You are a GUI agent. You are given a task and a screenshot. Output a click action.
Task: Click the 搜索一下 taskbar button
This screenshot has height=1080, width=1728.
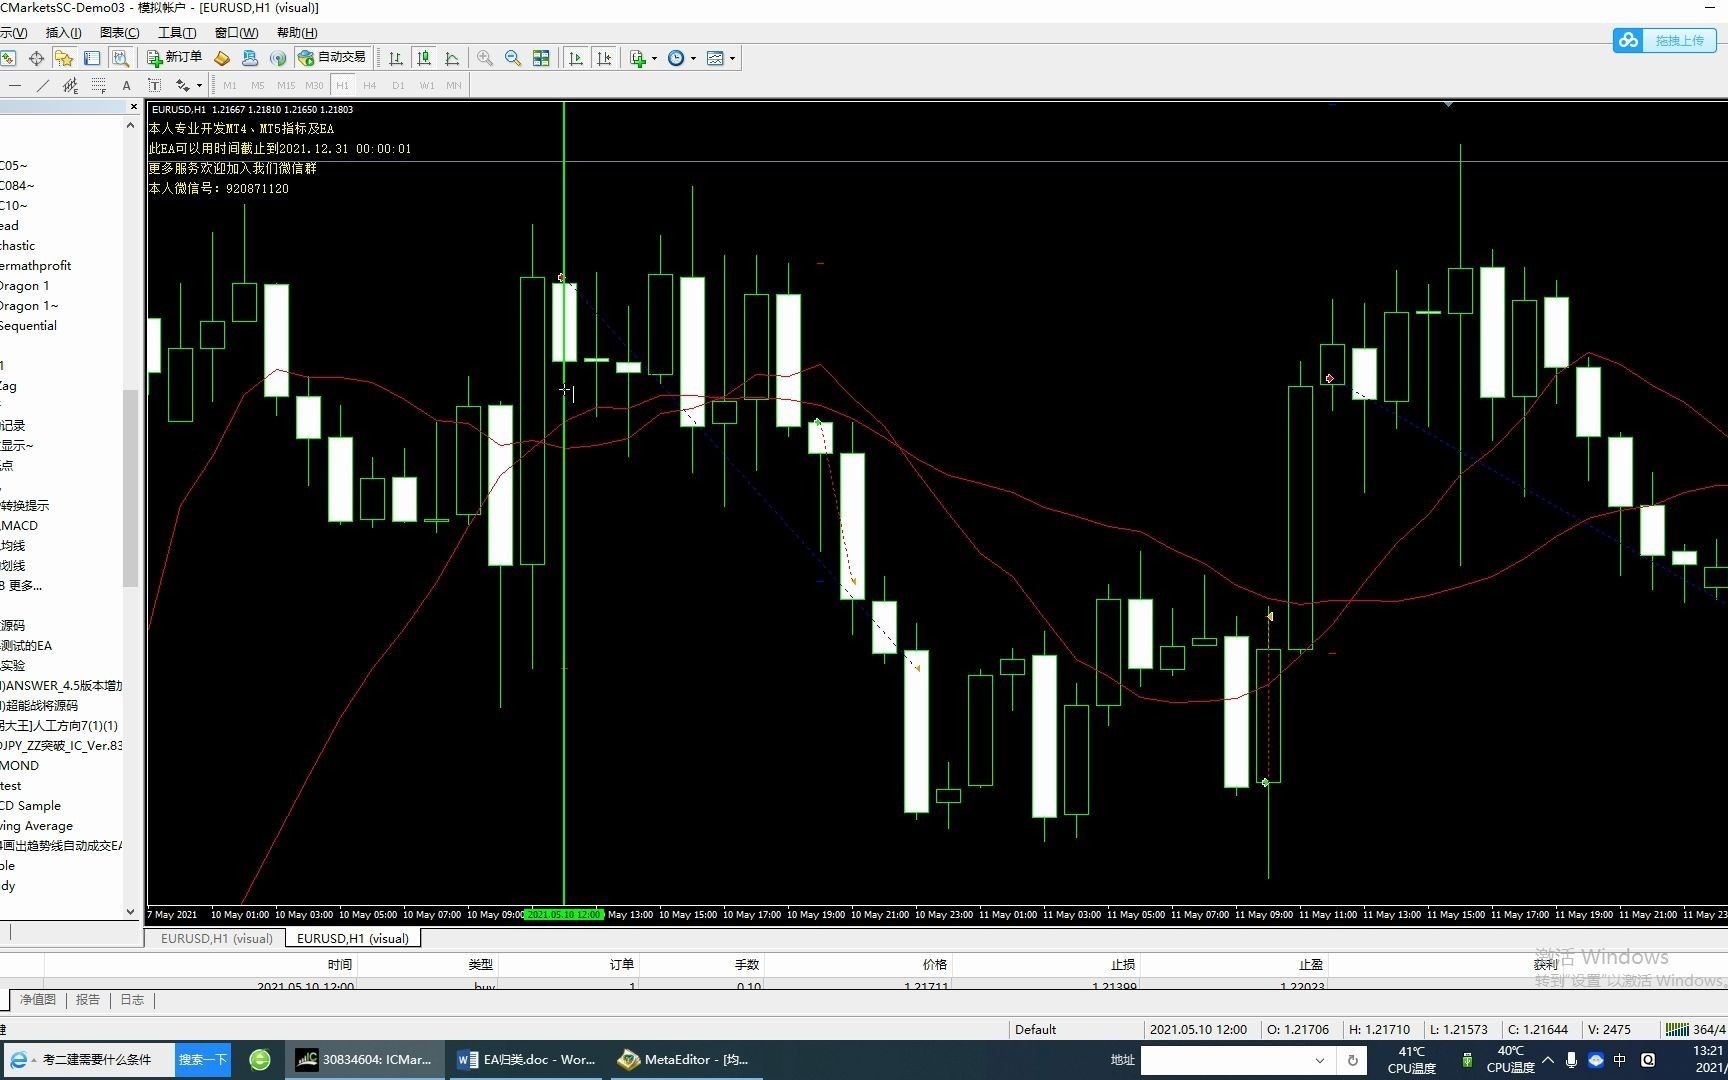(x=203, y=1059)
